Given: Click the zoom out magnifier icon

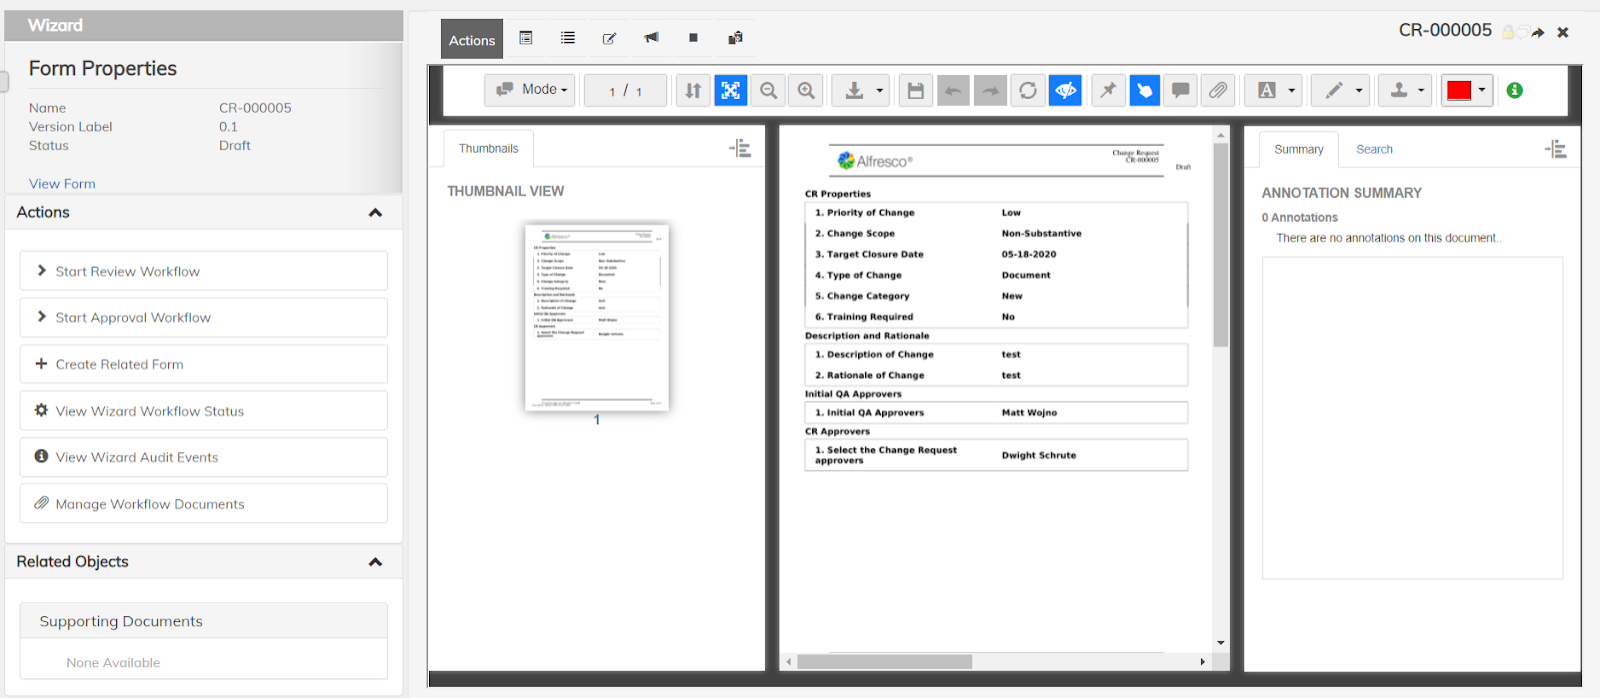Looking at the screenshot, I should [768, 91].
